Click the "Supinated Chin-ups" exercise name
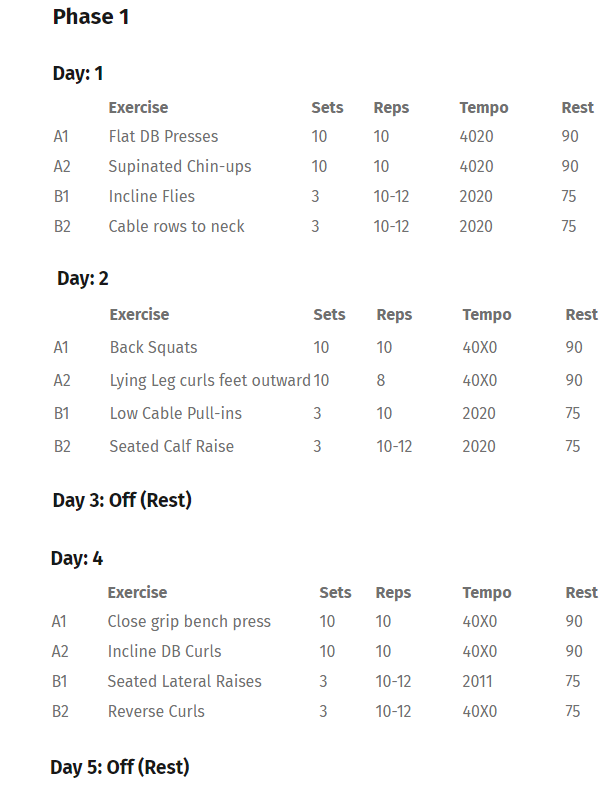 pyautogui.click(x=180, y=166)
